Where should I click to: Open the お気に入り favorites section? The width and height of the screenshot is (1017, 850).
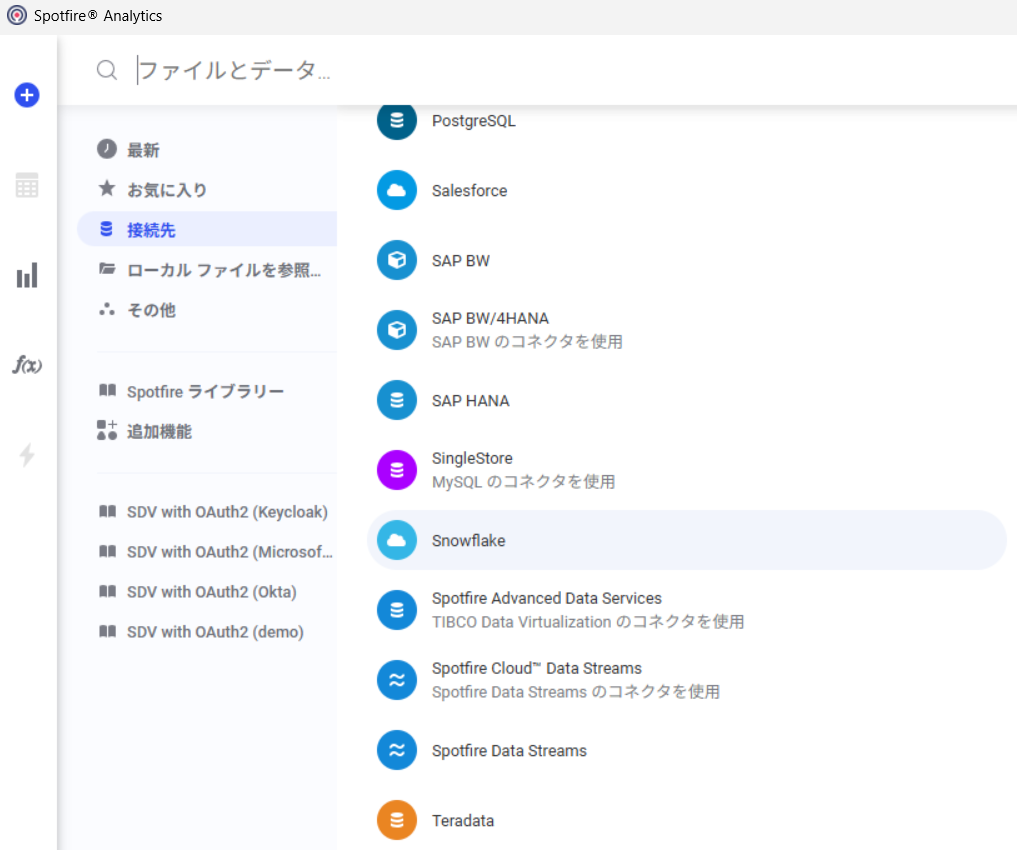coord(207,189)
